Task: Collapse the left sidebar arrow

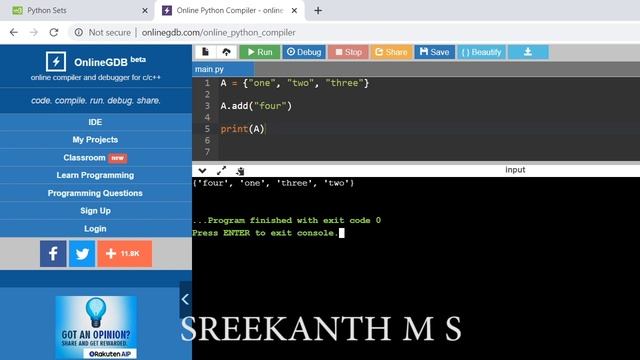Action: click(185, 299)
